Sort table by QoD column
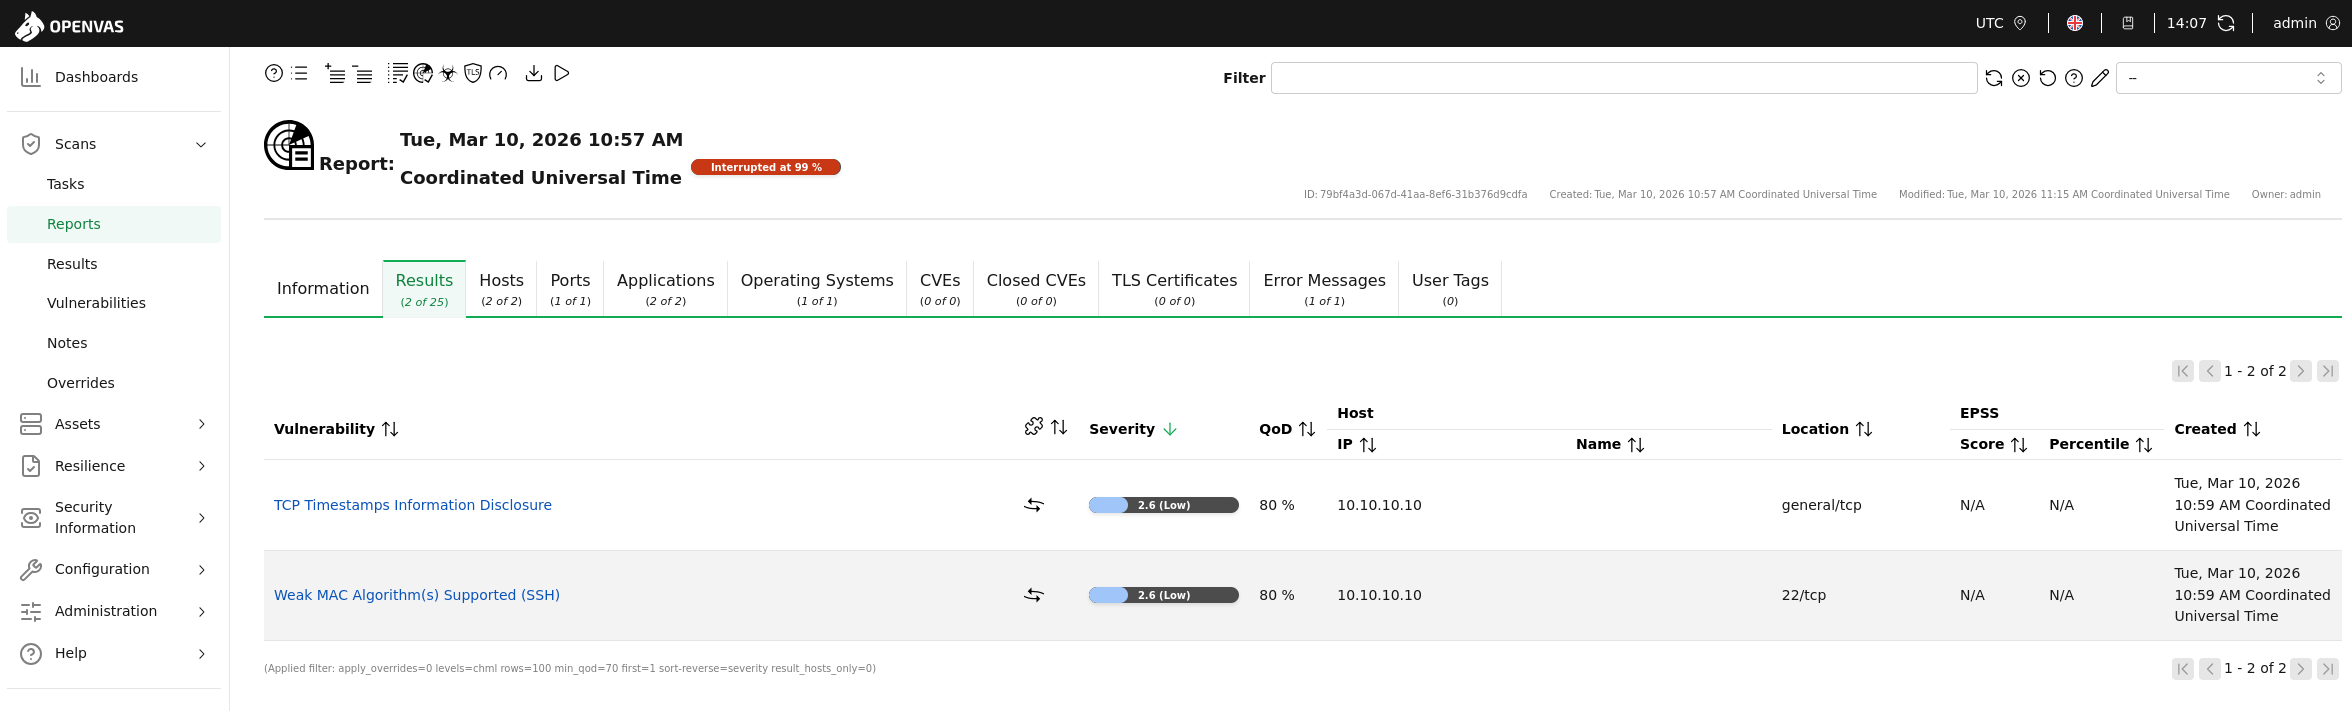The image size is (2352, 728). (1287, 429)
